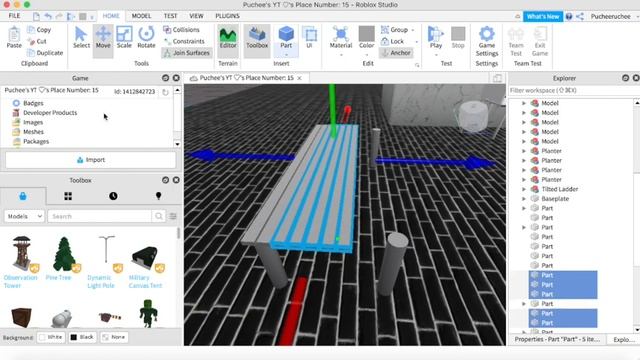Click the Paste icon
Screen dimensions: 640x360
[x=14, y=37]
